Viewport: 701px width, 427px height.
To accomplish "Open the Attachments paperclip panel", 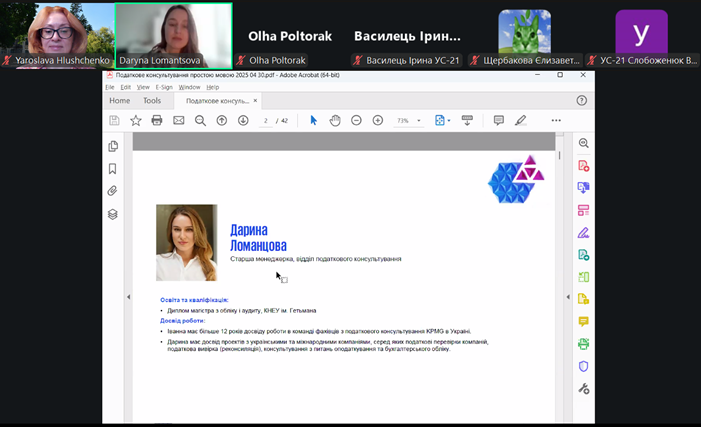I will coord(113,191).
